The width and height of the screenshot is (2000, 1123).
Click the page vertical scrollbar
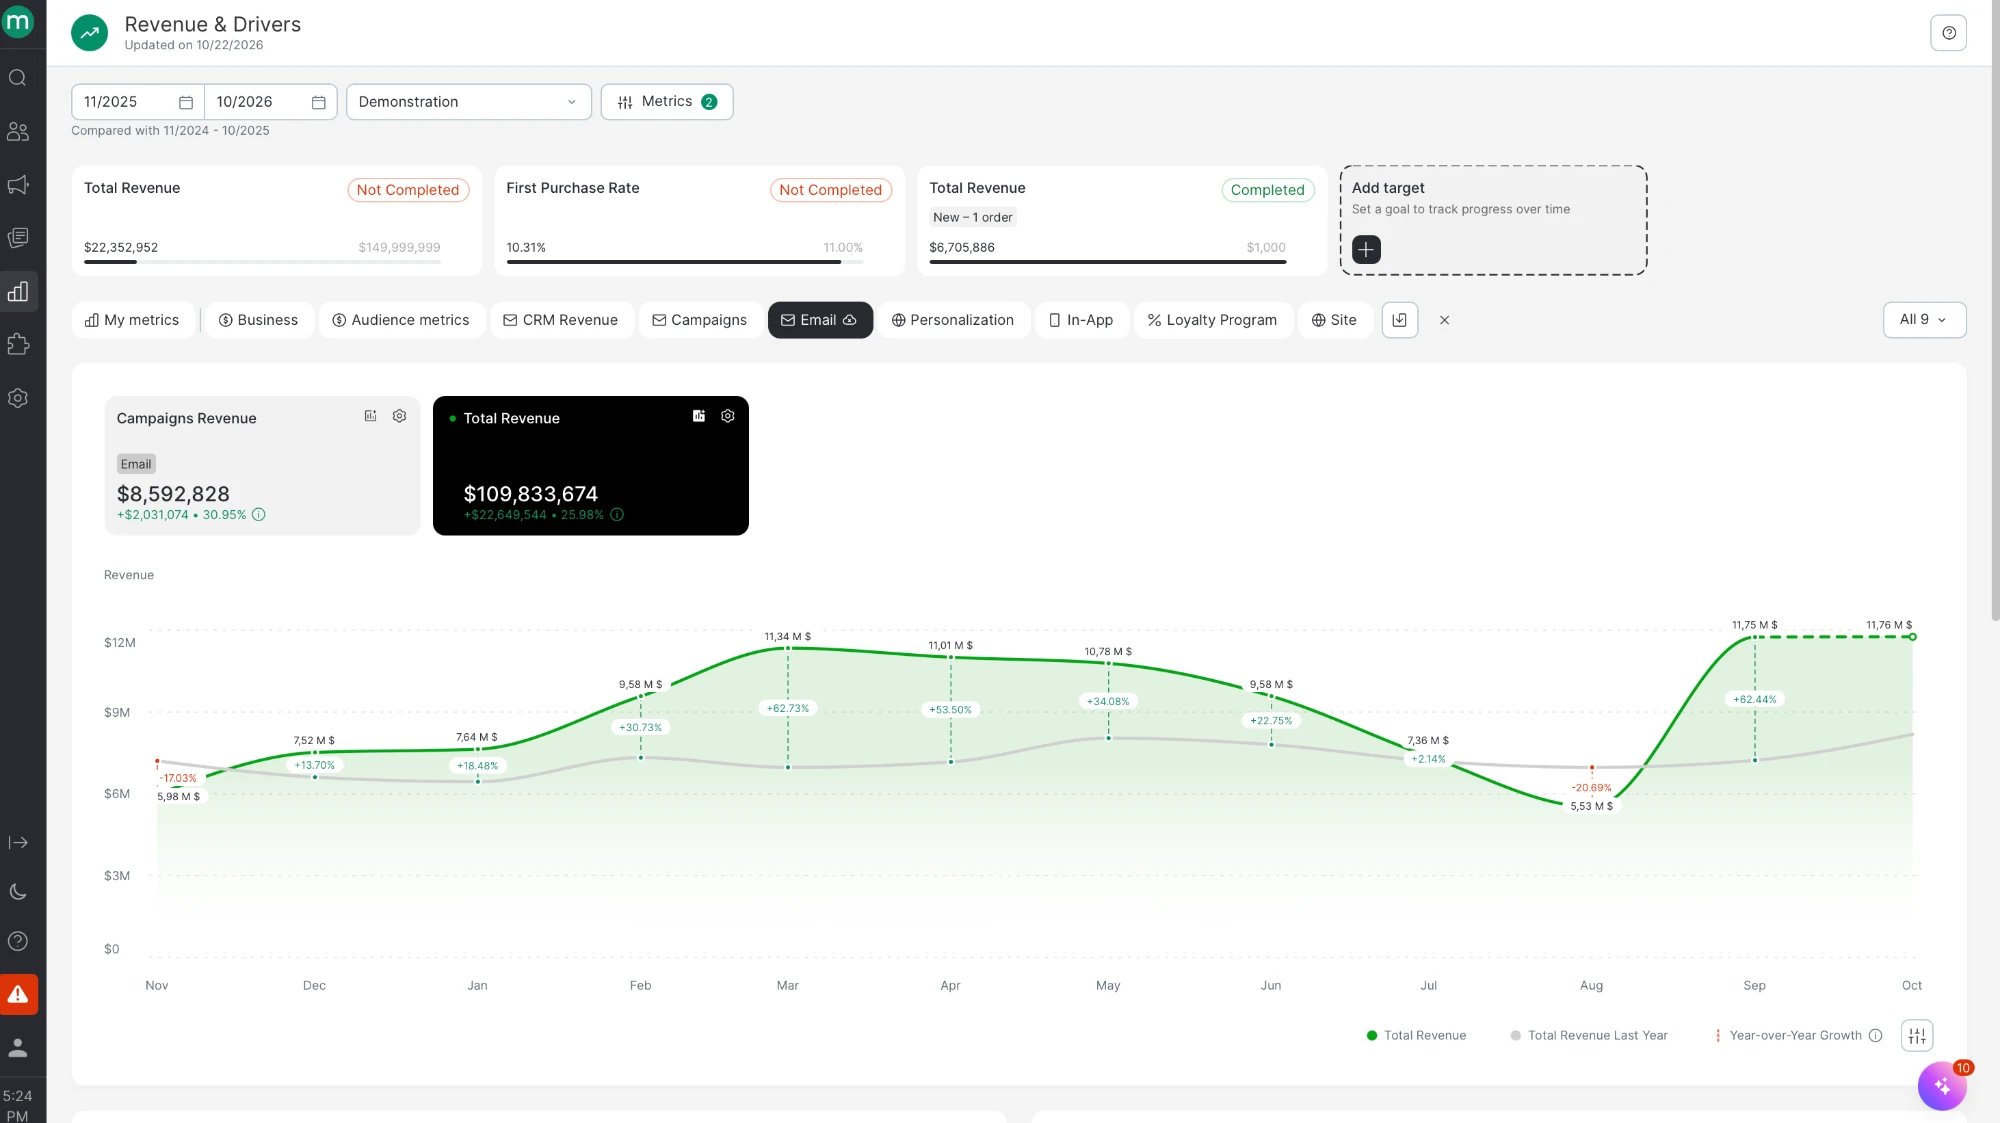(x=1995, y=310)
